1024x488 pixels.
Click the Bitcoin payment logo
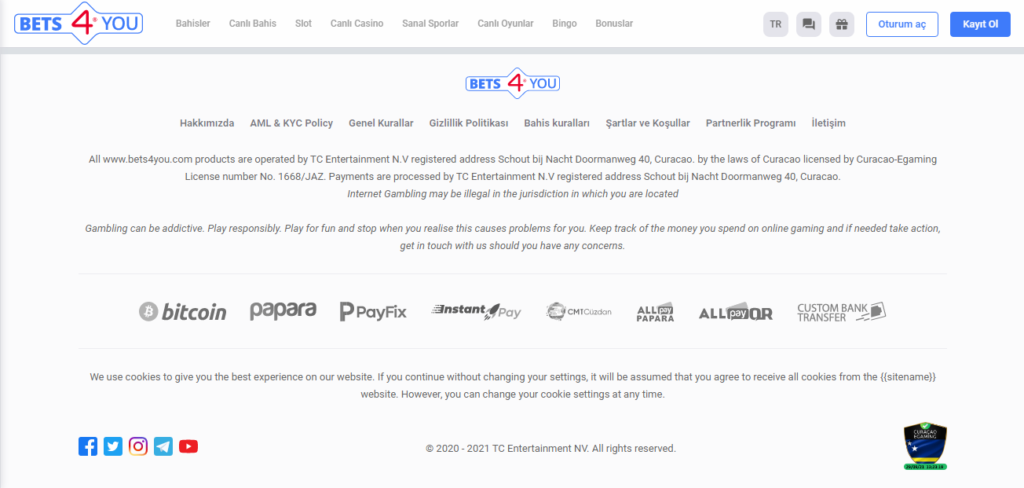(x=182, y=312)
